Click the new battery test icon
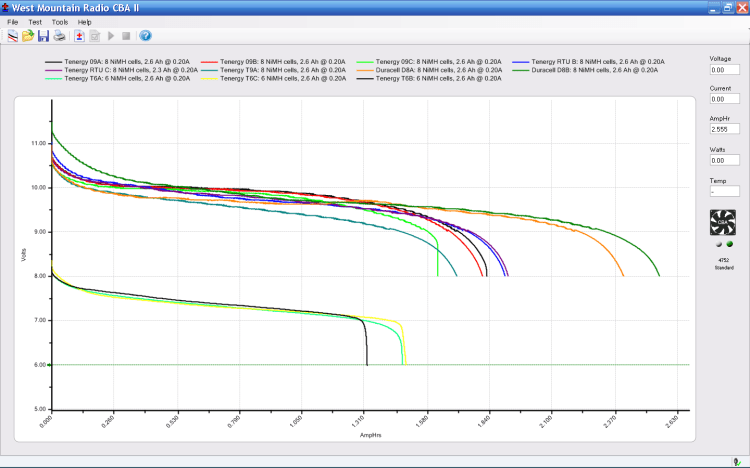This screenshot has height=468, width=750. pos(79,36)
